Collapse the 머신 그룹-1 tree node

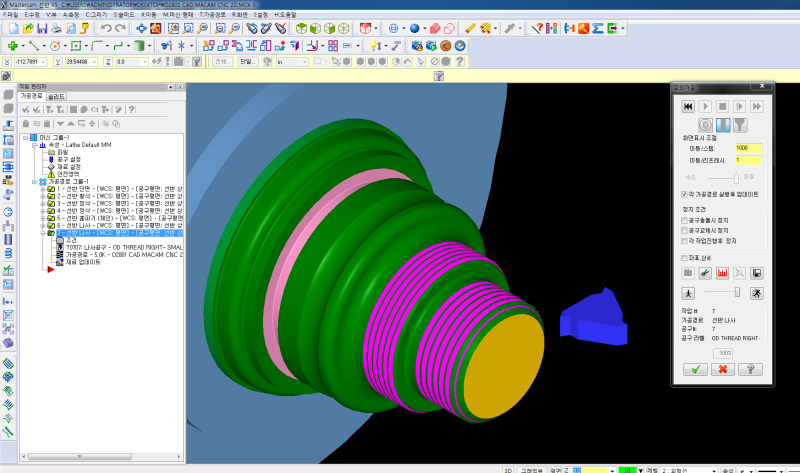tap(25, 136)
